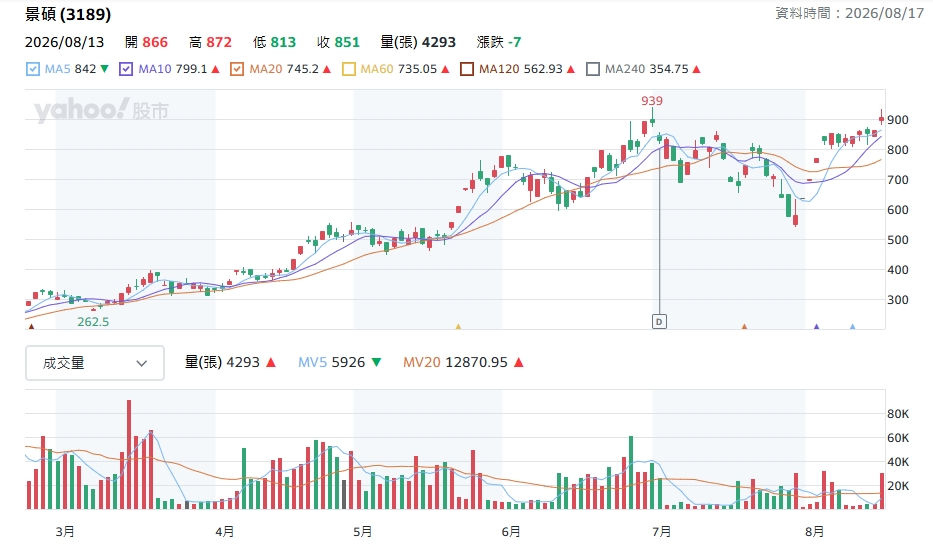Uncheck the MA20 moving average checkbox
The height and width of the screenshot is (547, 933).
pos(237,69)
